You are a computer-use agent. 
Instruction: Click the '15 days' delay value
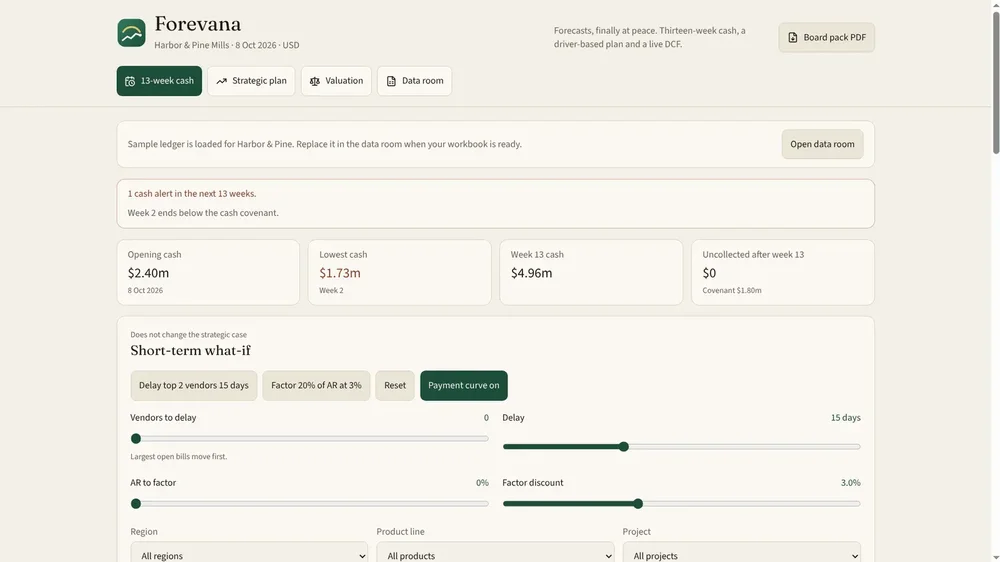coord(846,418)
